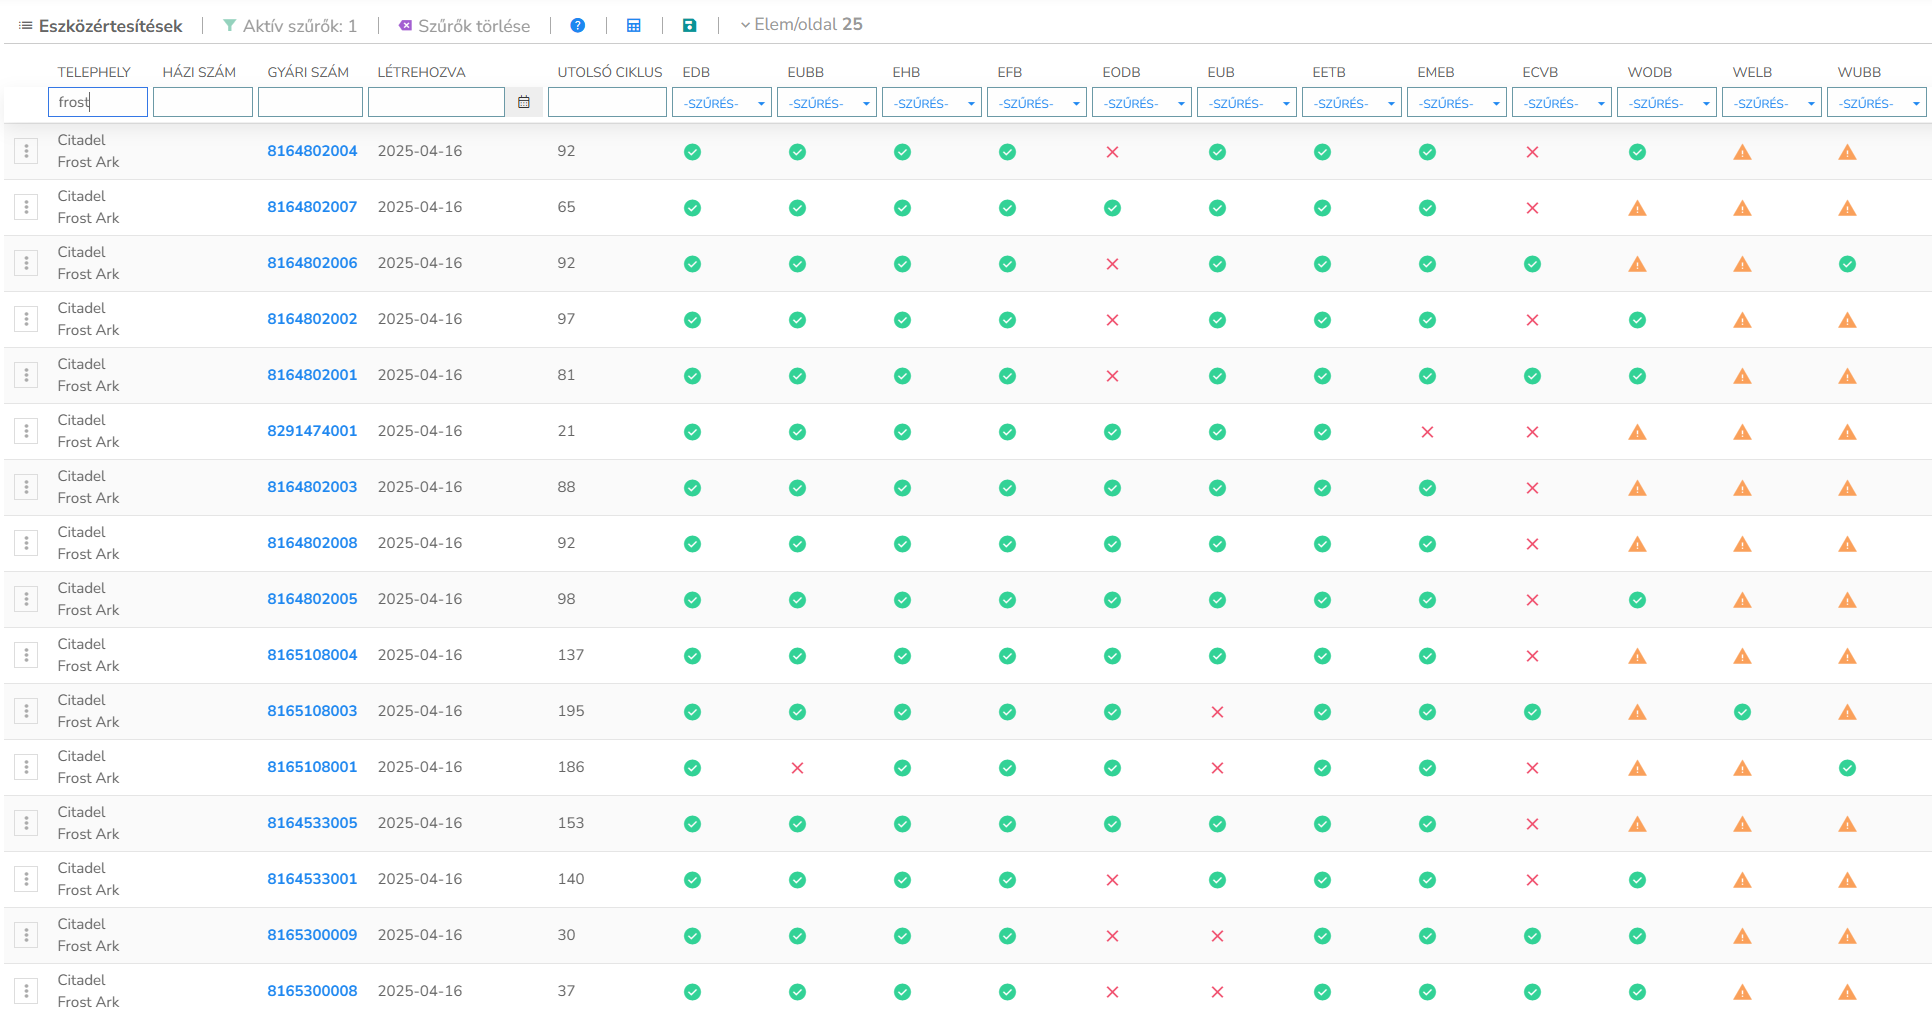Image resolution: width=1932 pixels, height=1018 pixels.
Task: Click the green save icon
Action: pos(689,25)
